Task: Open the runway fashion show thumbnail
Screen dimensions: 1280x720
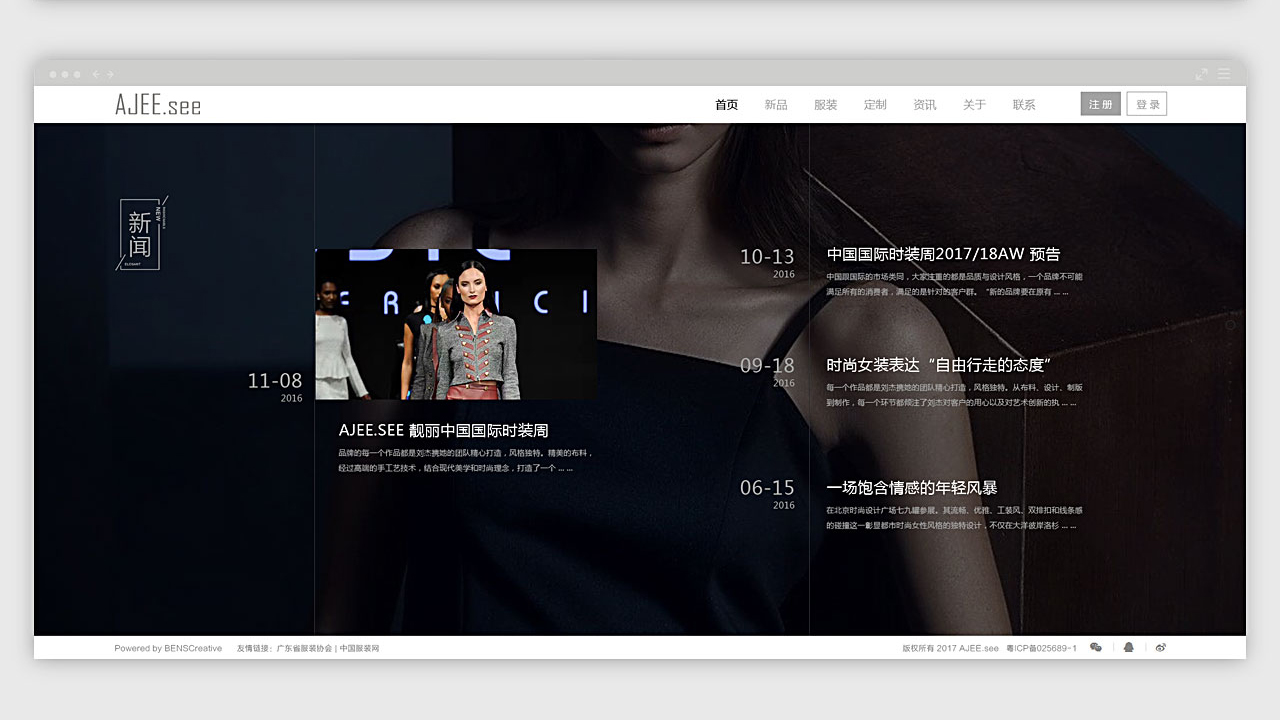Action: (x=456, y=324)
